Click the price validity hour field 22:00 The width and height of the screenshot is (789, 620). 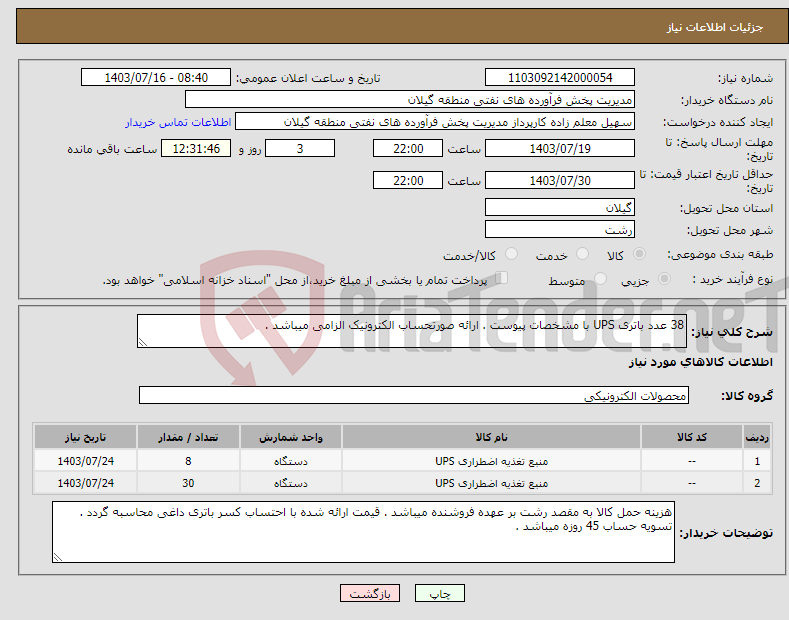click(x=408, y=180)
